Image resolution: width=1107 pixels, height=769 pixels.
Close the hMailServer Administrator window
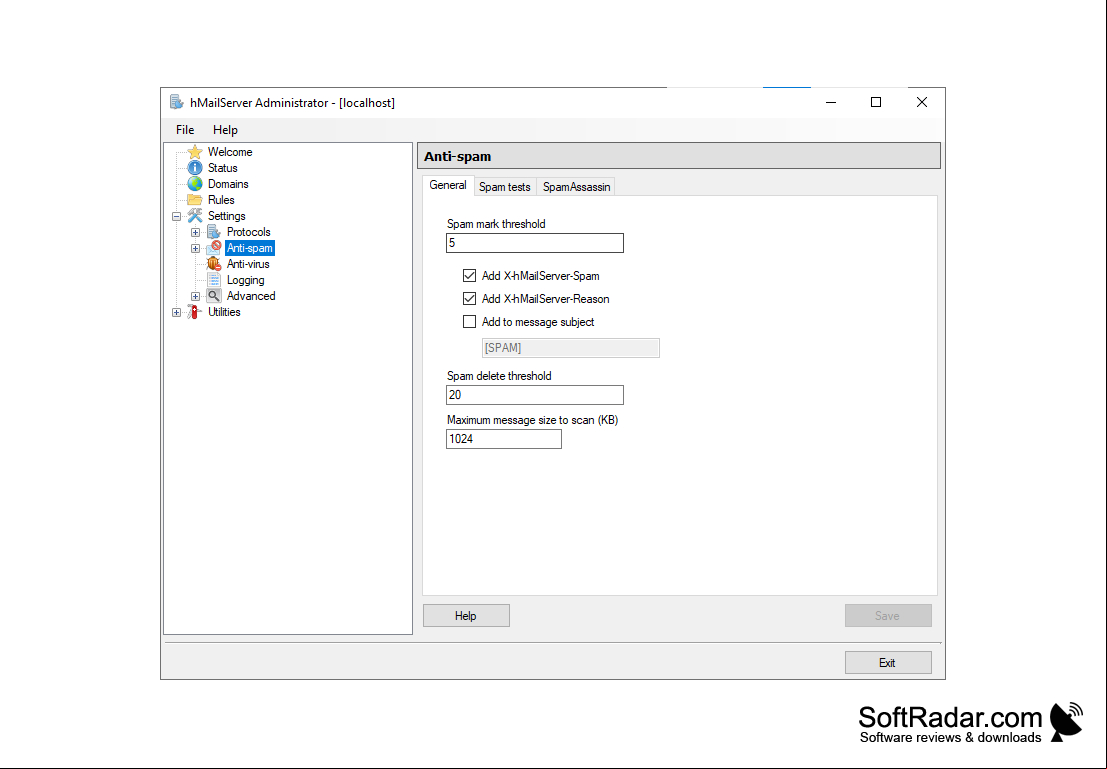(922, 102)
